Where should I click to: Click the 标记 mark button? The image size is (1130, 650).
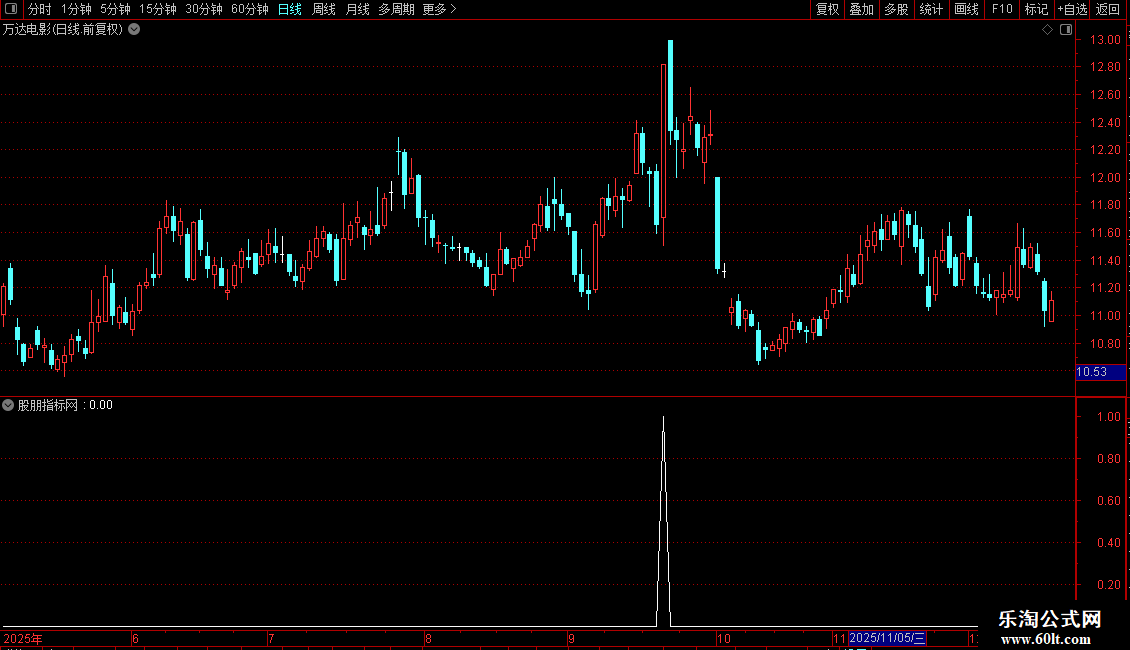(x=1036, y=9)
